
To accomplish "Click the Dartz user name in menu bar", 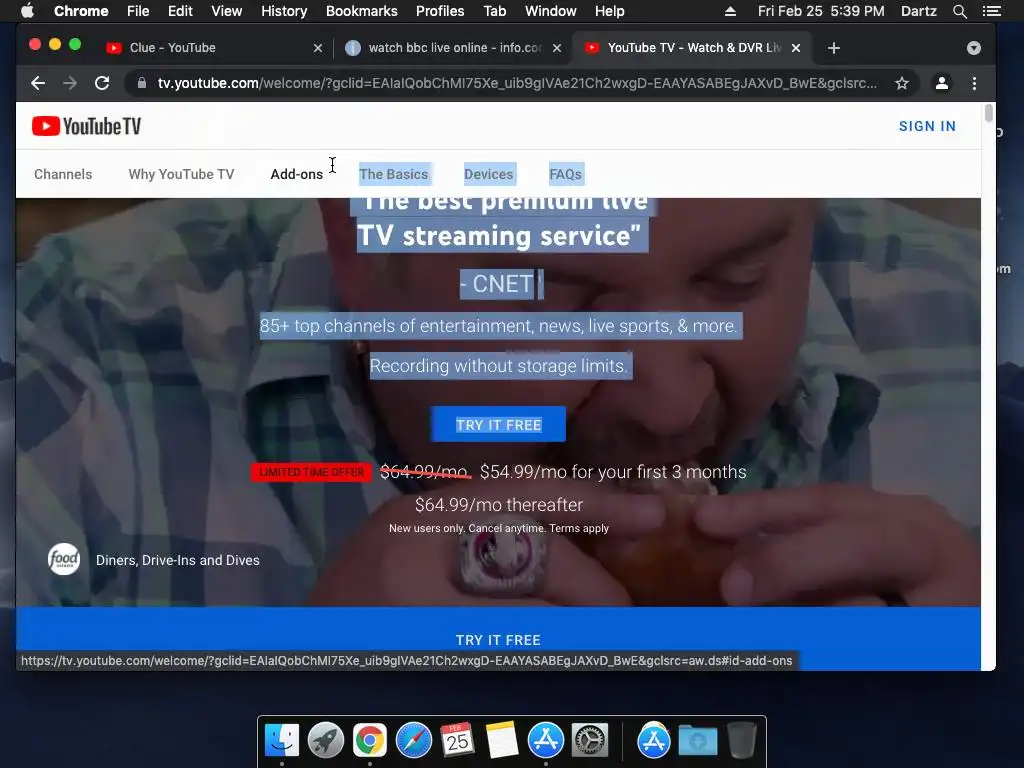I will [x=918, y=11].
